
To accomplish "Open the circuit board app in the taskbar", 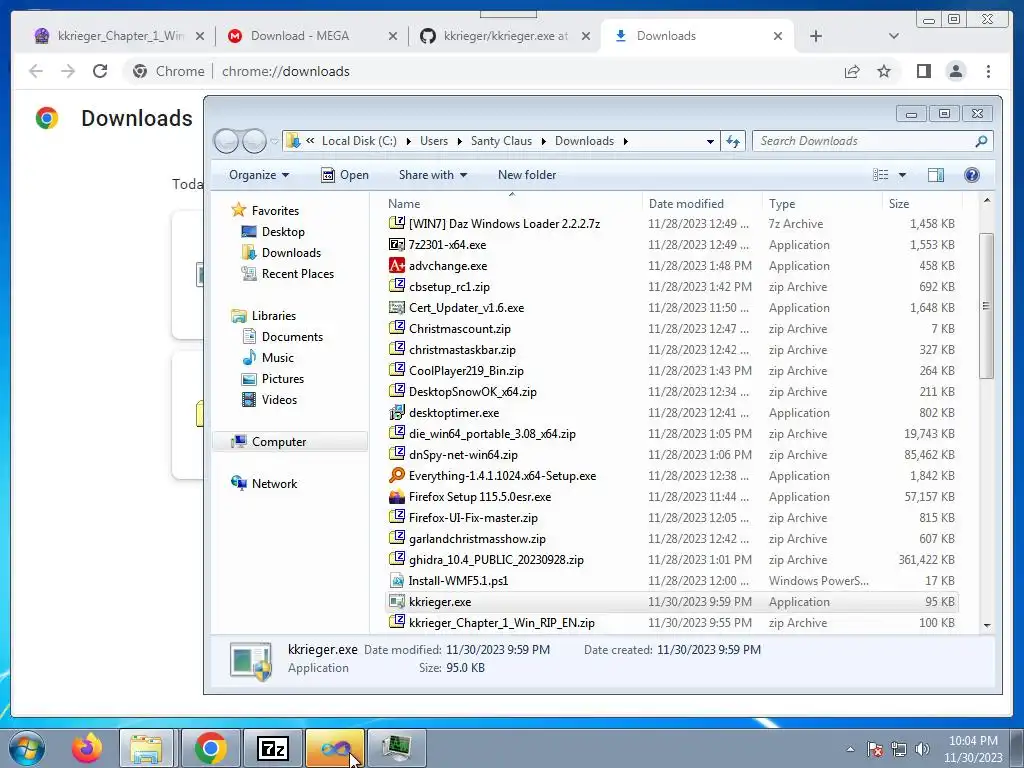I will pos(396,748).
